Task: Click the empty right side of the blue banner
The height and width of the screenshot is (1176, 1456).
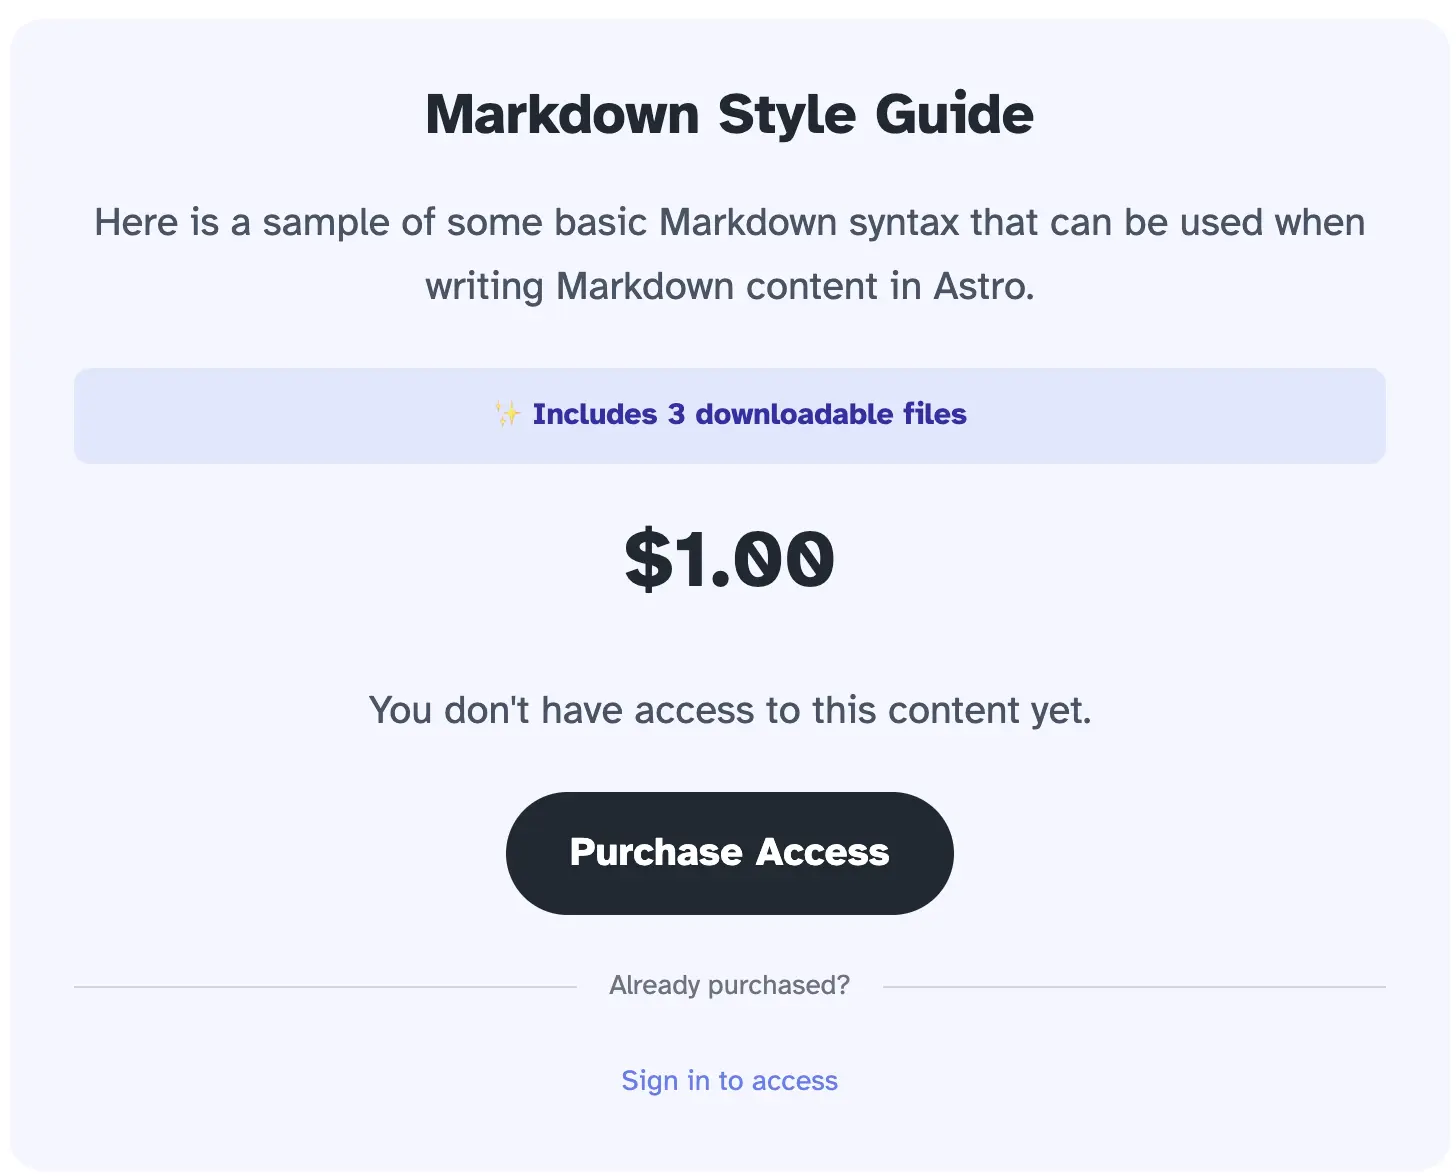Action: pos(1200,416)
